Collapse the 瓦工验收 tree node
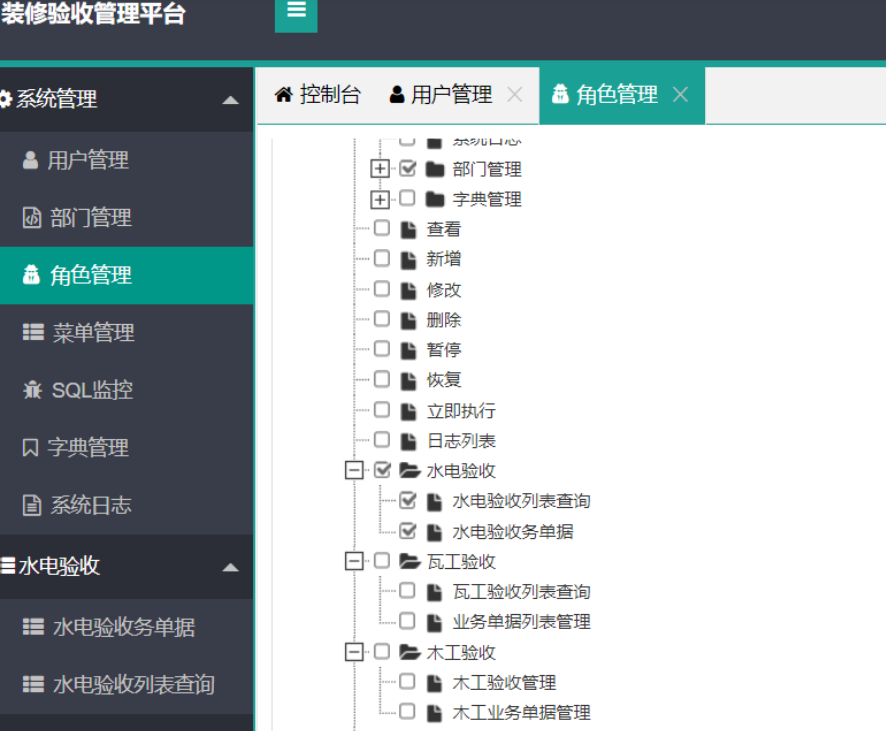Viewport: 886px width, 731px height. (x=354, y=561)
